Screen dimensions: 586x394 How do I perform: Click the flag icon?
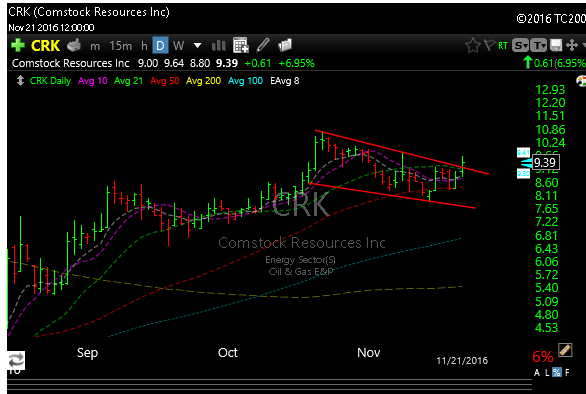pyautogui.click(x=490, y=45)
